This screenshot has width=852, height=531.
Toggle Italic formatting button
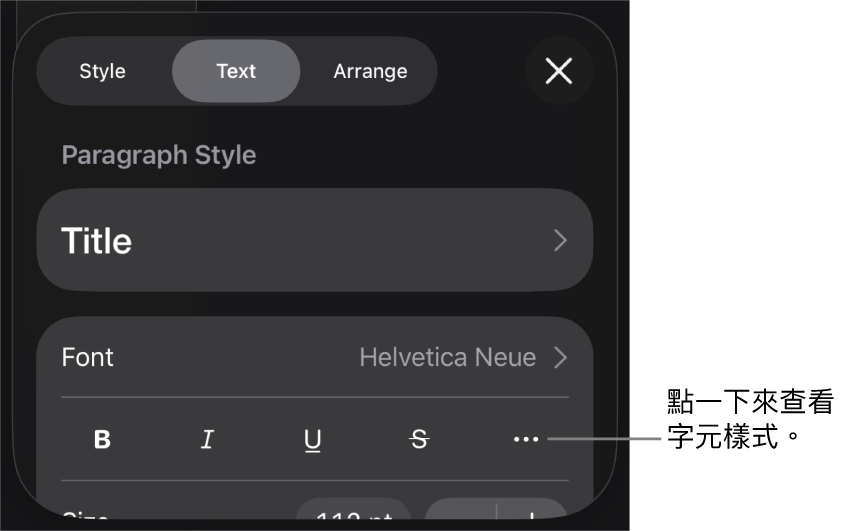point(207,439)
